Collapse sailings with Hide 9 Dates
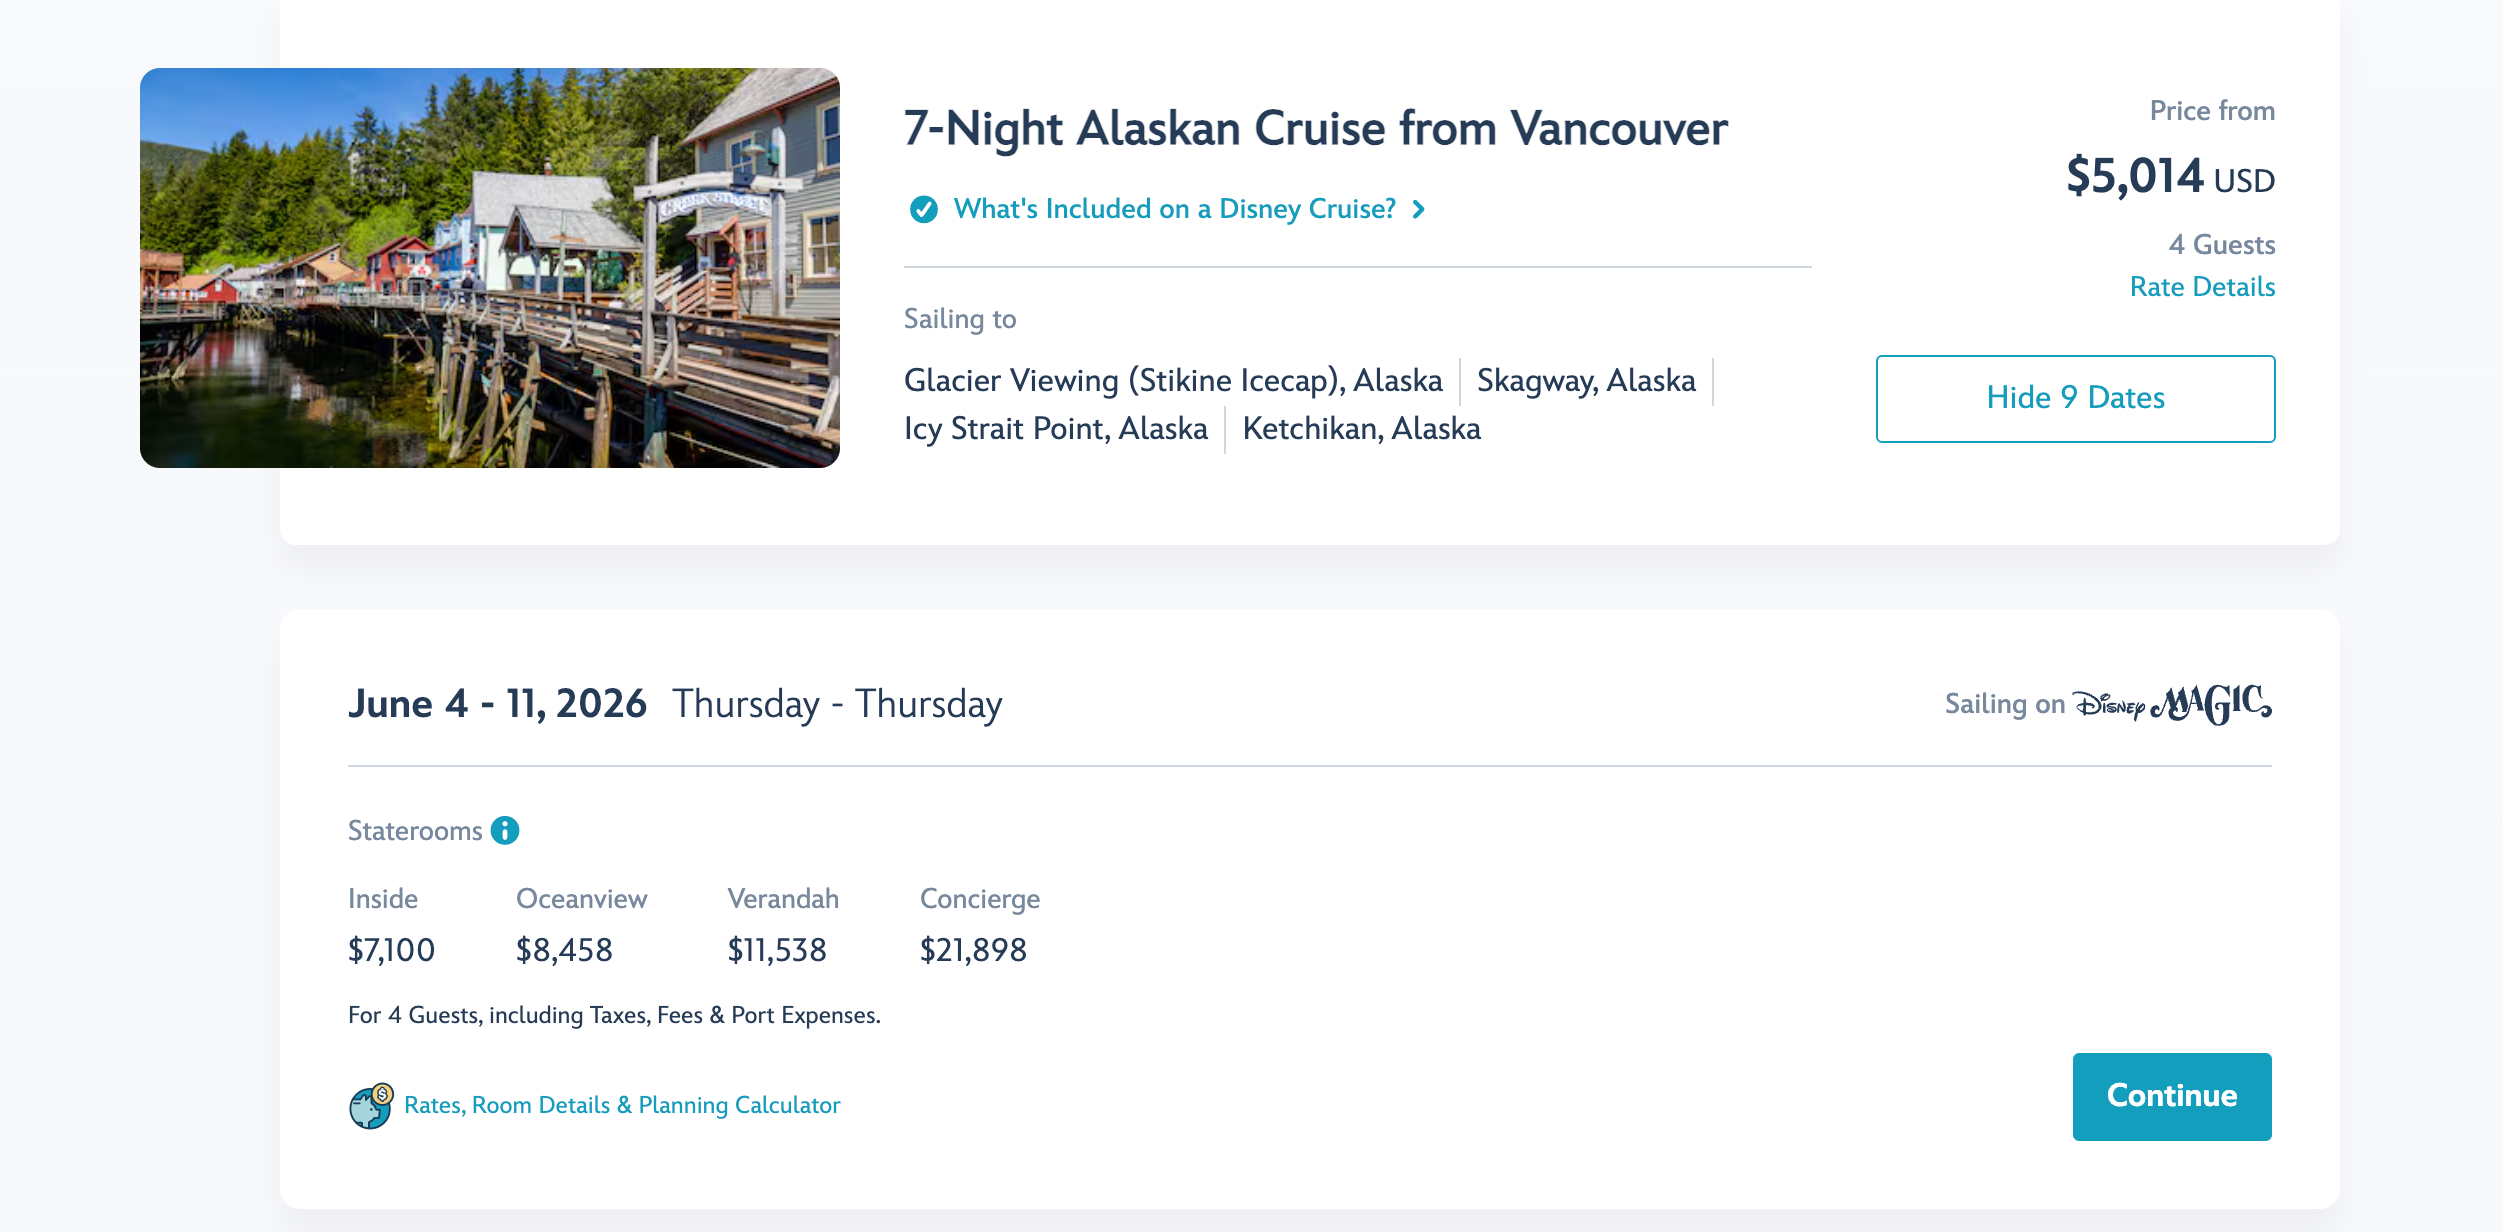The height and width of the screenshot is (1232, 2503). pos(2075,398)
